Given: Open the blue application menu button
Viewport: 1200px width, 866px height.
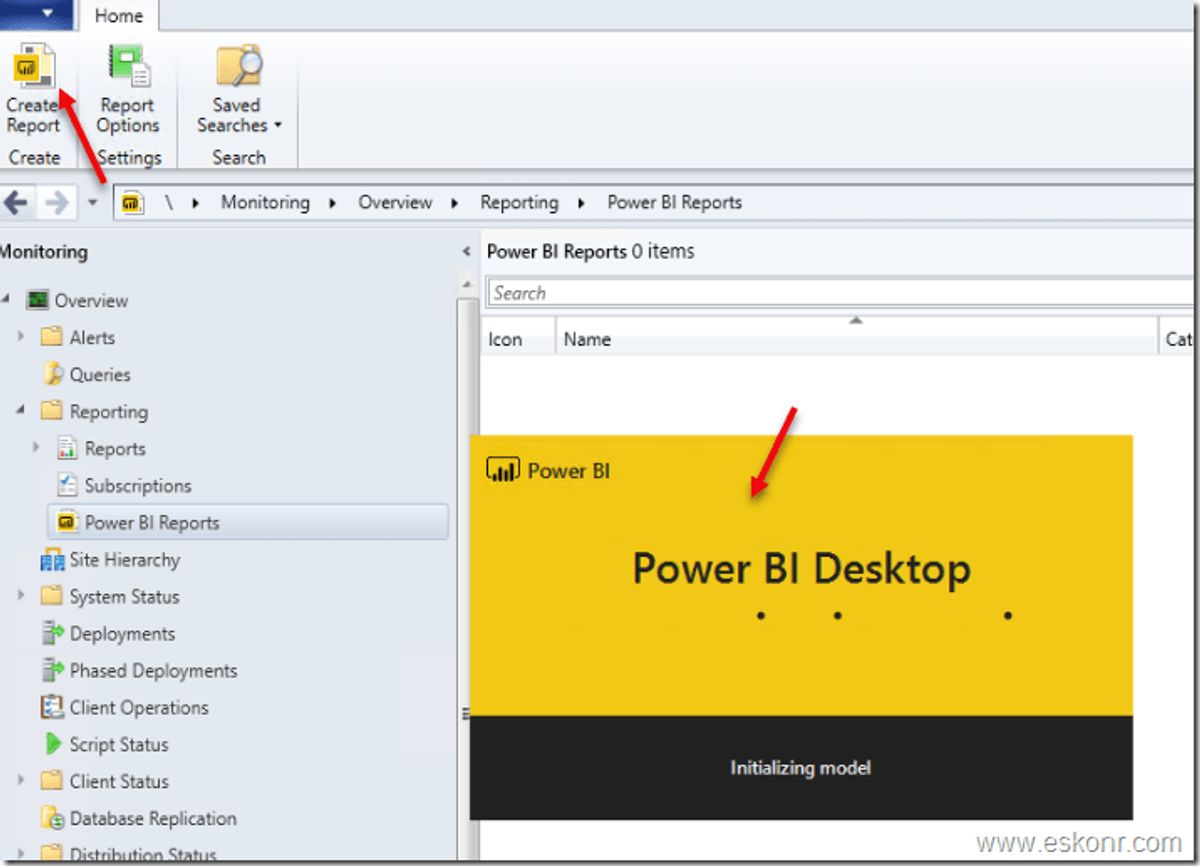Looking at the screenshot, I should (36, 14).
